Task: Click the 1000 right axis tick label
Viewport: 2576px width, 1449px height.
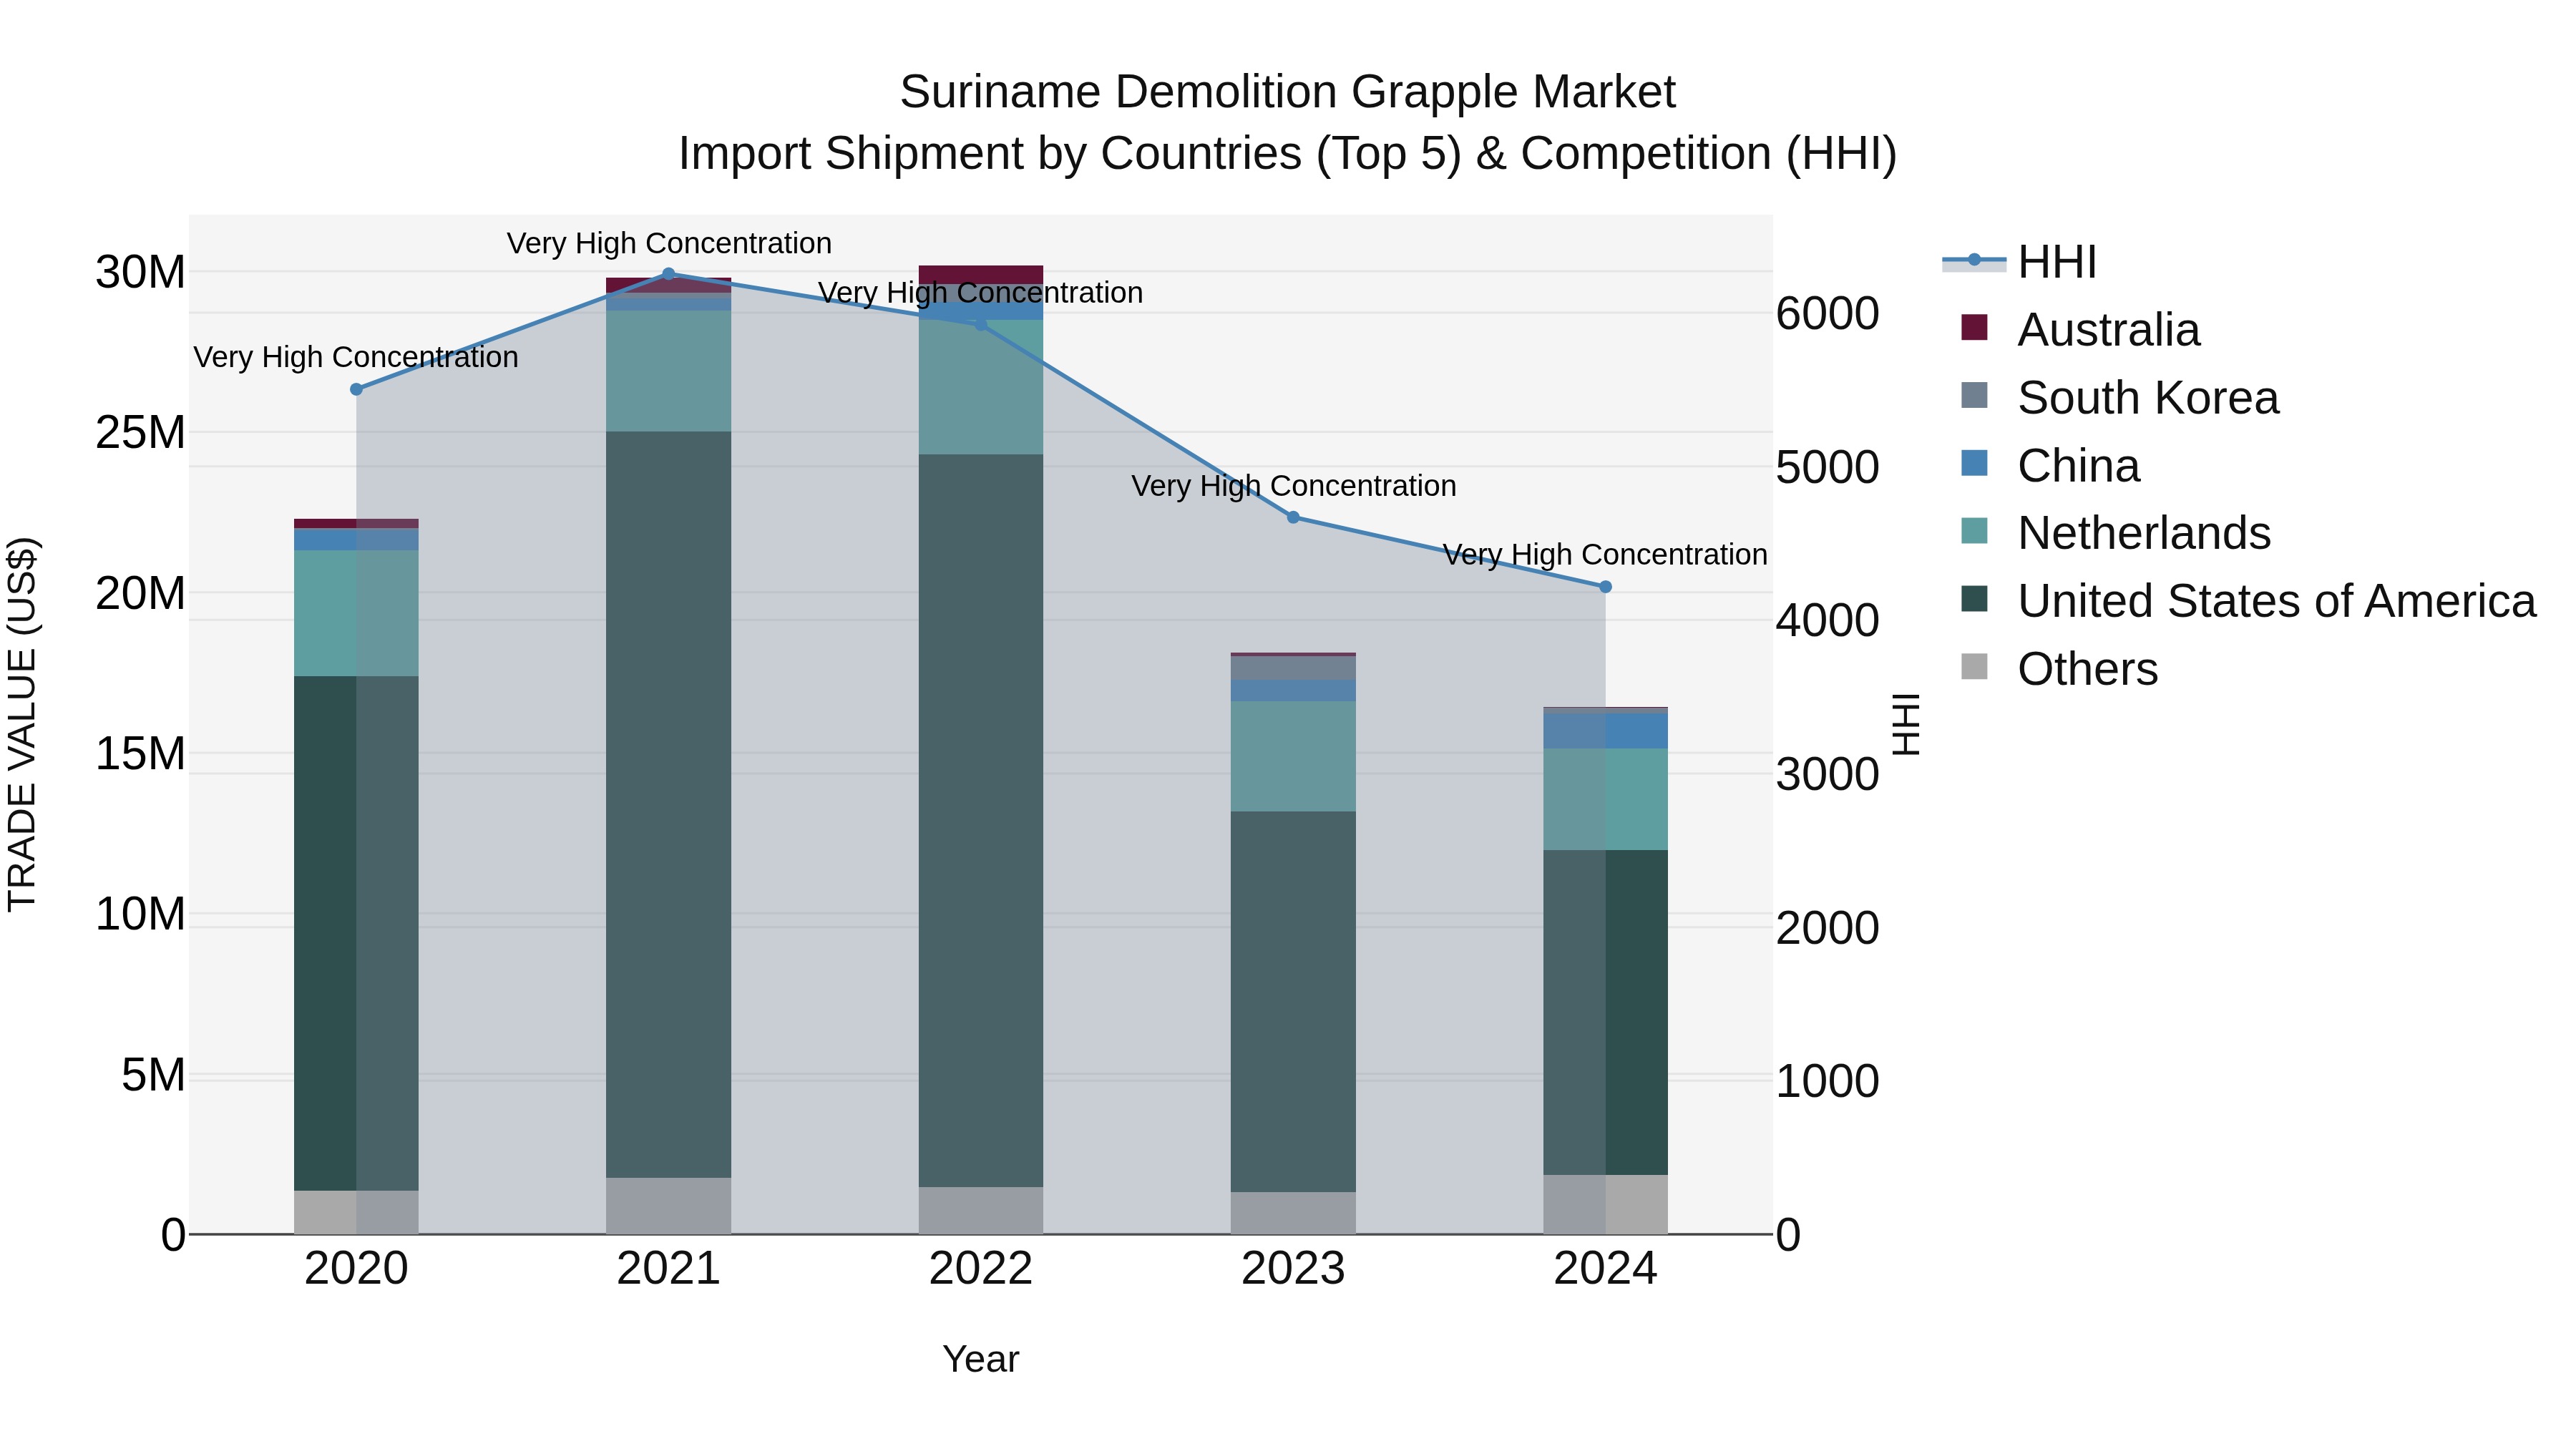Action: click(x=1827, y=1081)
